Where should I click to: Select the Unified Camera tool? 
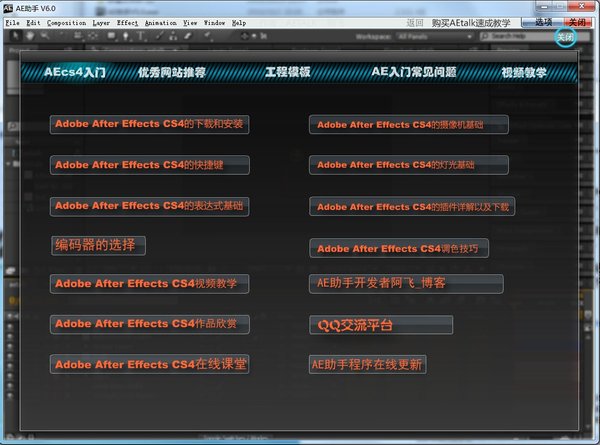[78, 36]
